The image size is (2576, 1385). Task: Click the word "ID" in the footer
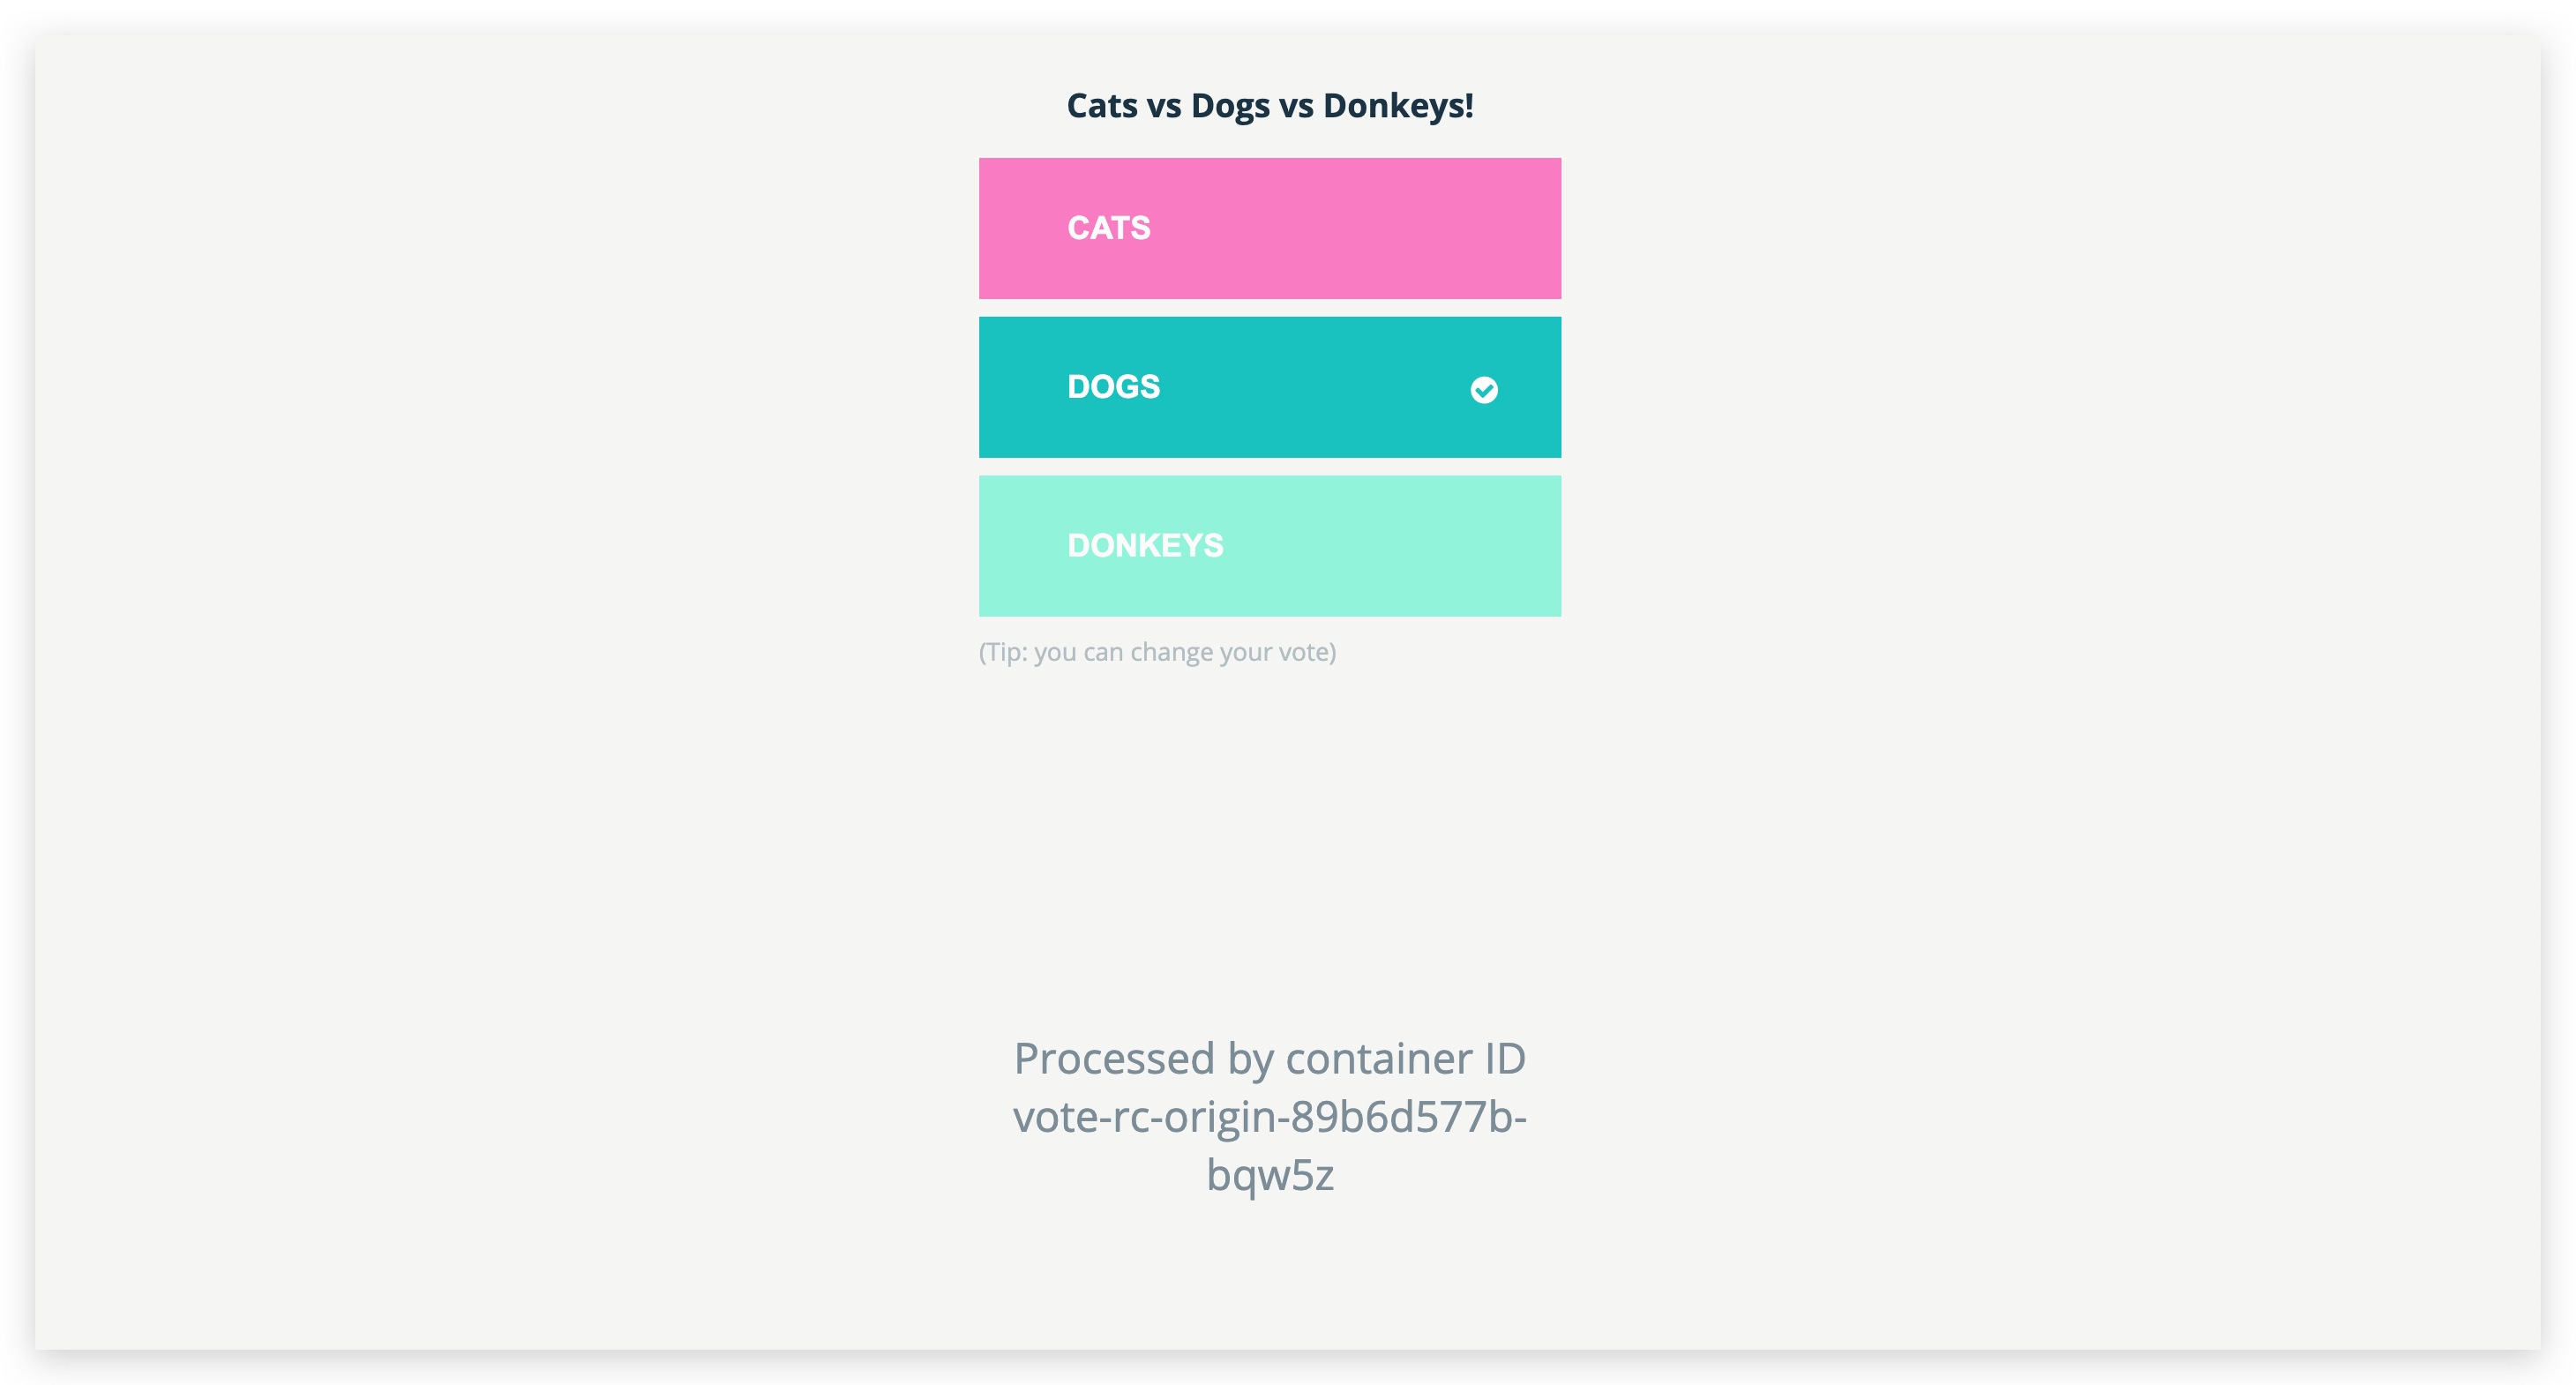coord(1505,1058)
